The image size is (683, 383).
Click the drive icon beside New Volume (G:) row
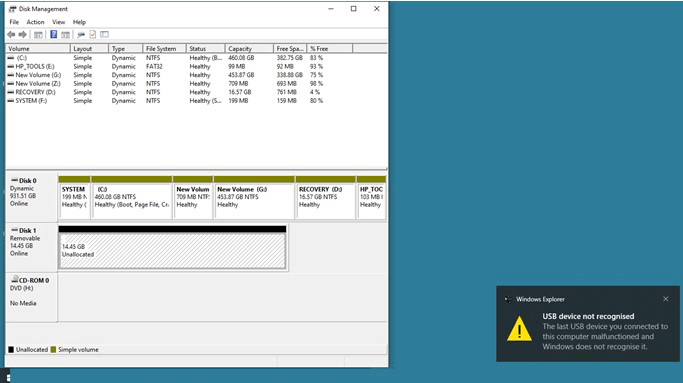[11, 75]
